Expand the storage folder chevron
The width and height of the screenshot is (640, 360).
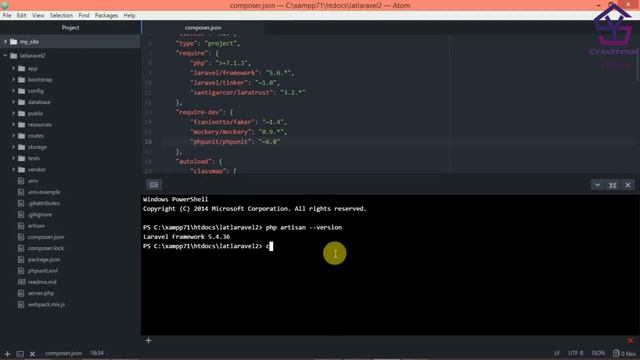pos(13,147)
